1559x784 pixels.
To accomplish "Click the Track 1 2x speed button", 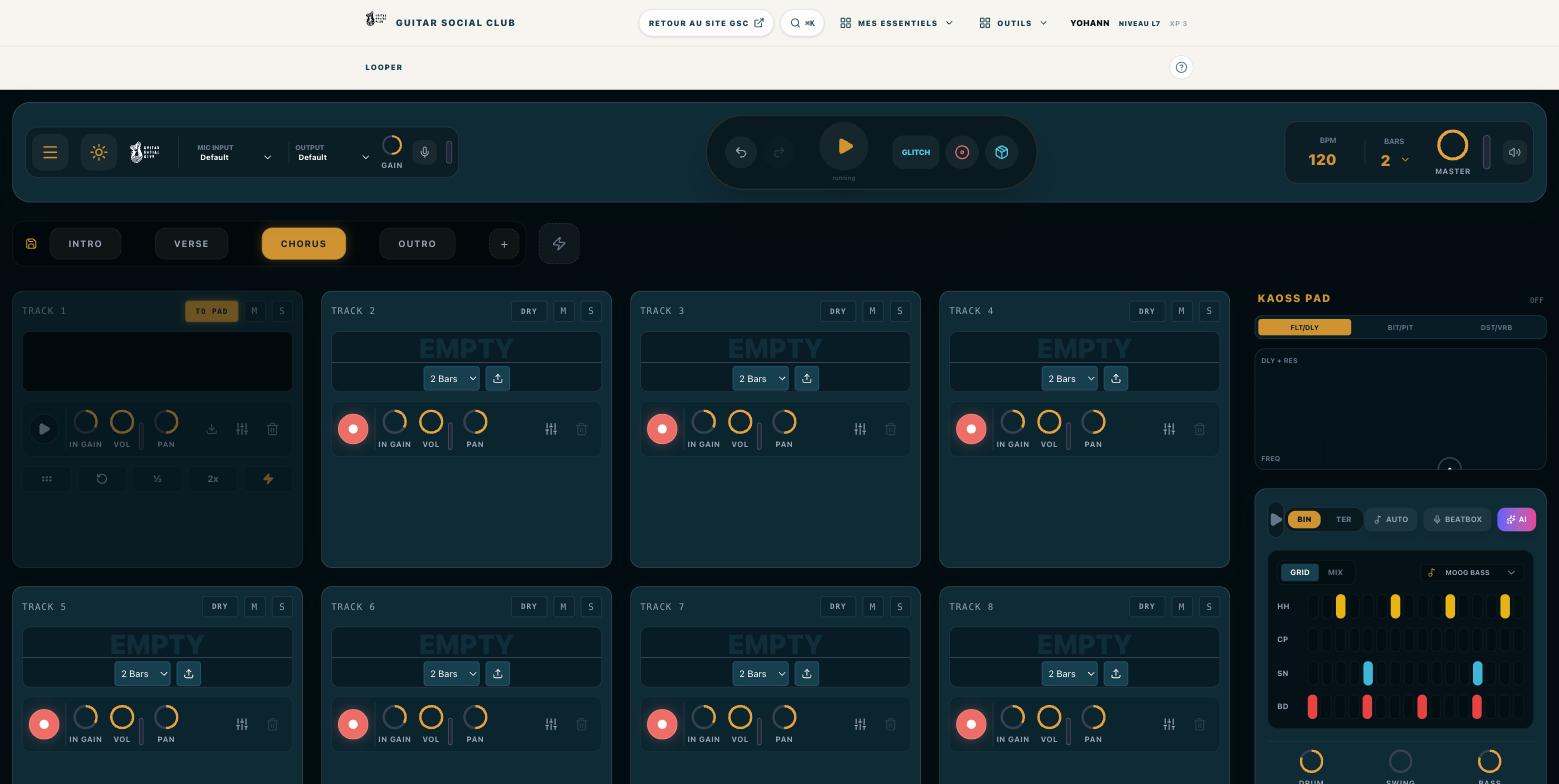I will 213,479.
